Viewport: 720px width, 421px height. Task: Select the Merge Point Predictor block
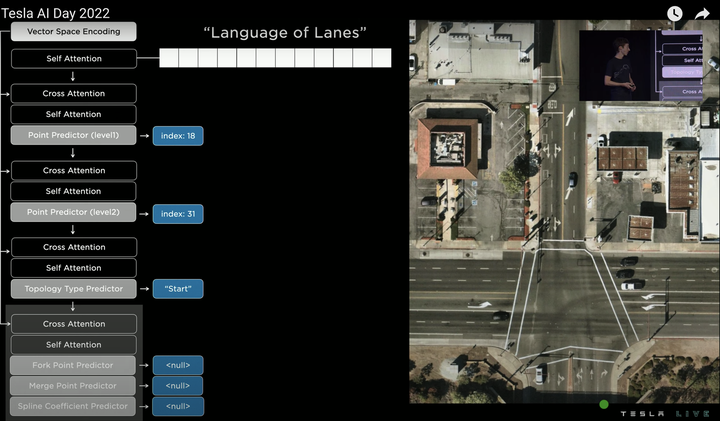pyautogui.click(x=73, y=386)
